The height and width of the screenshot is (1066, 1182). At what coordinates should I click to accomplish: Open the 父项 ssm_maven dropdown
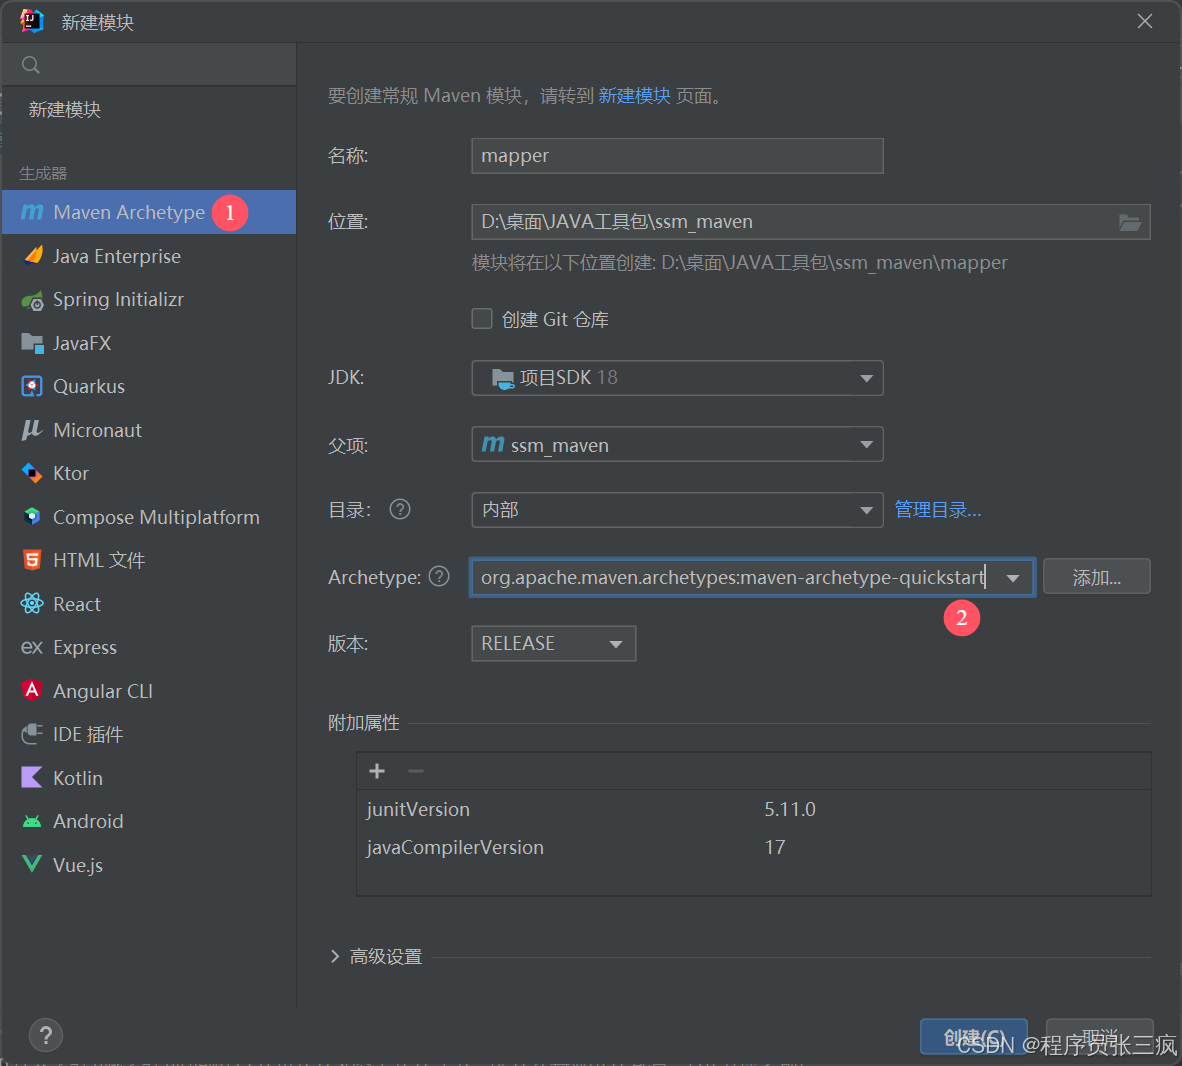(x=677, y=445)
